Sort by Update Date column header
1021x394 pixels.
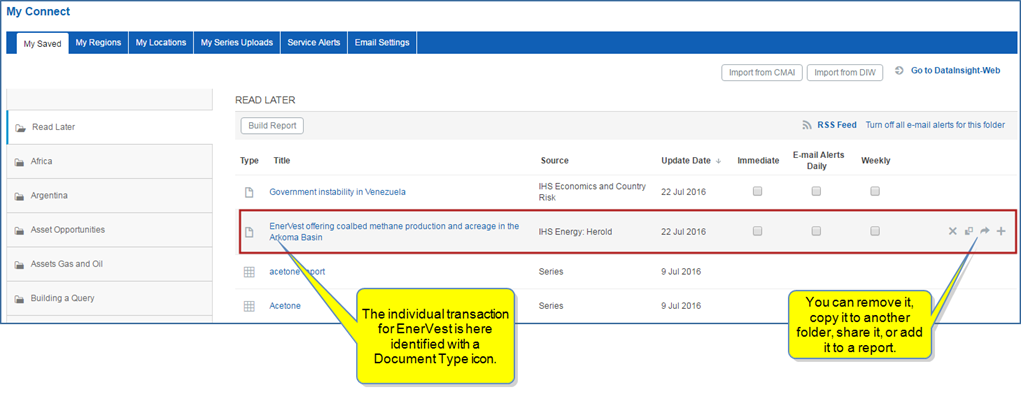[686, 161]
